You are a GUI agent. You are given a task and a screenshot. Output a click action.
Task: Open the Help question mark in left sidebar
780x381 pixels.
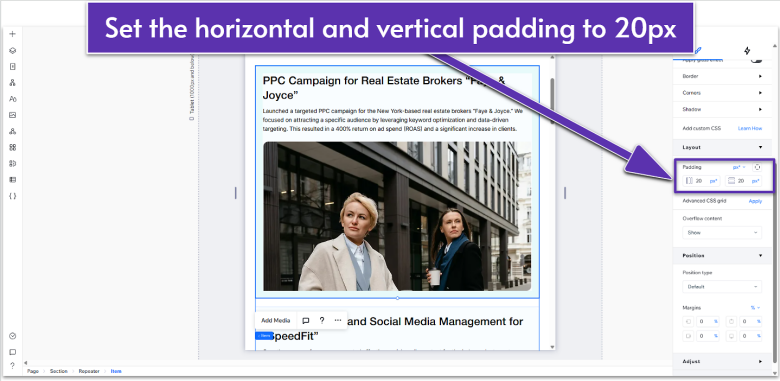click(13, 366)
